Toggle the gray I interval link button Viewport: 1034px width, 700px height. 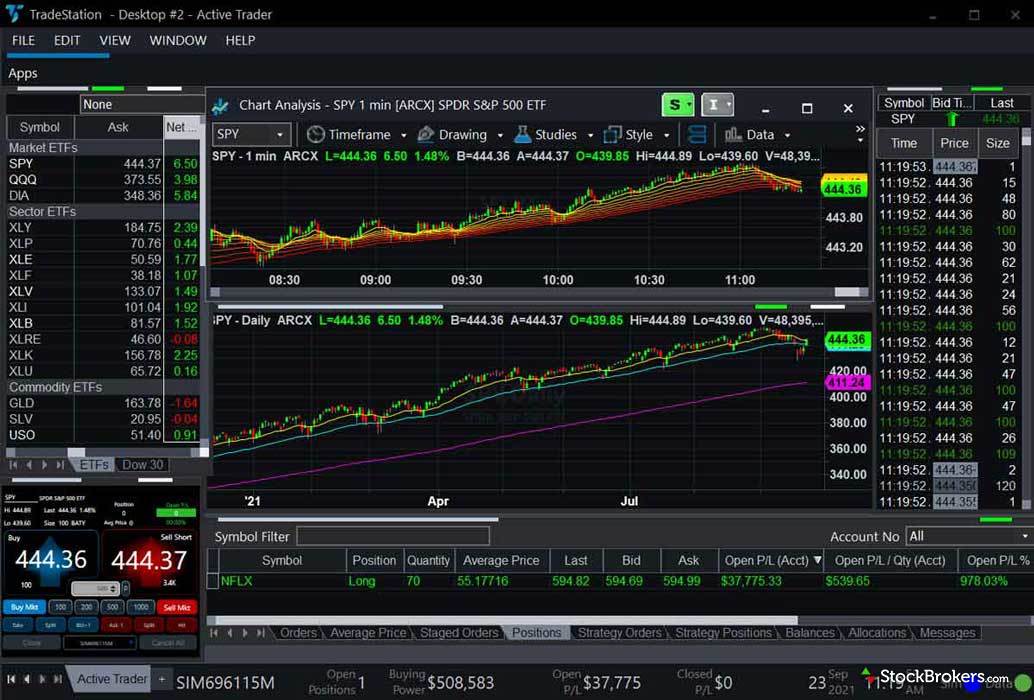coord(716,105)
